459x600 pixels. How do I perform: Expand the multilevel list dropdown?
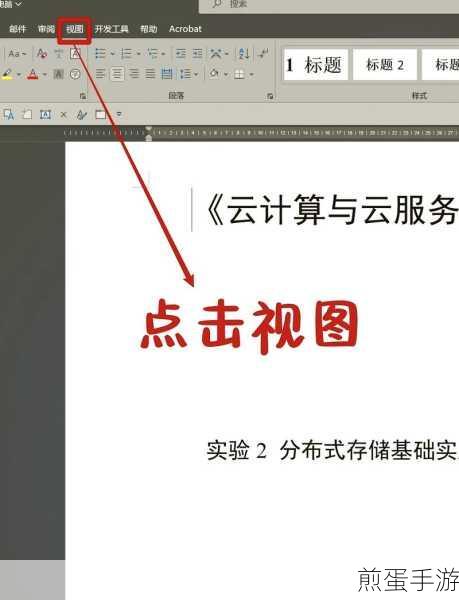click(x=163, y=54)
